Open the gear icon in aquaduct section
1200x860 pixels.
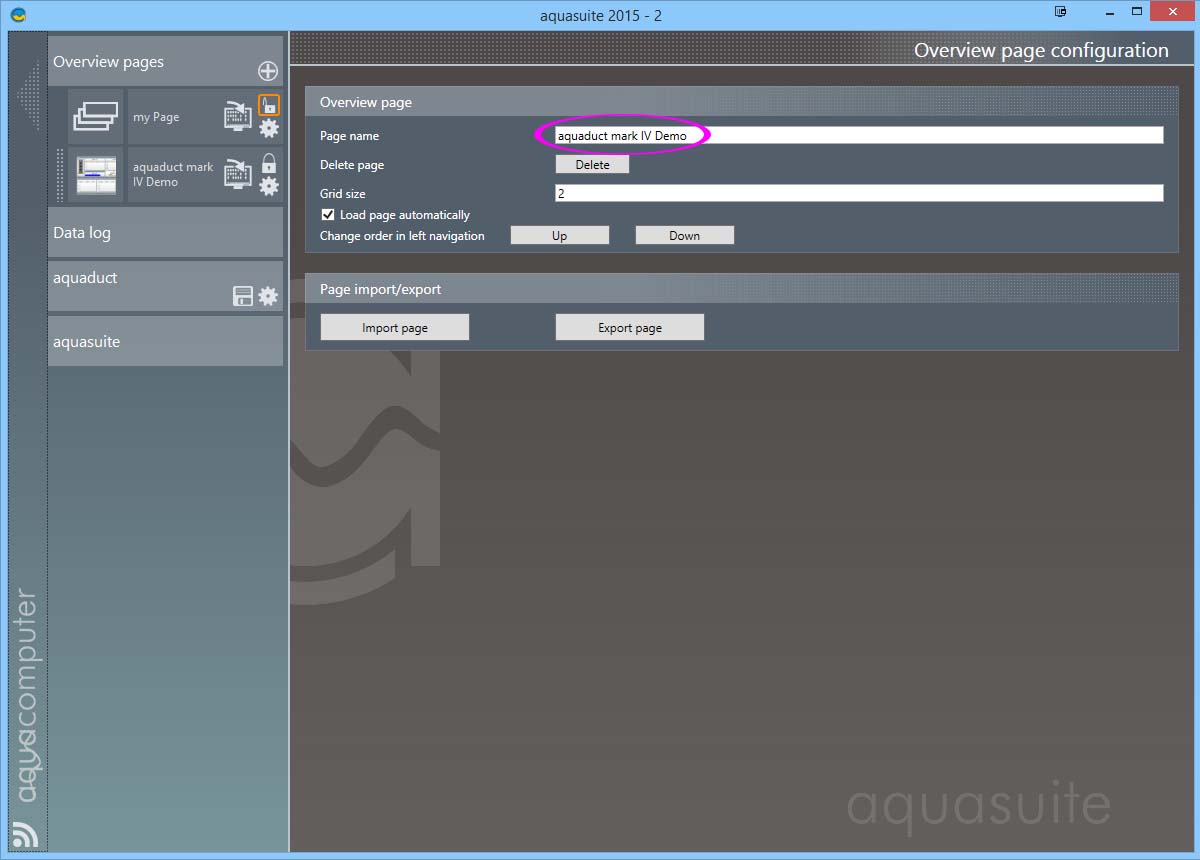(268, 296)
